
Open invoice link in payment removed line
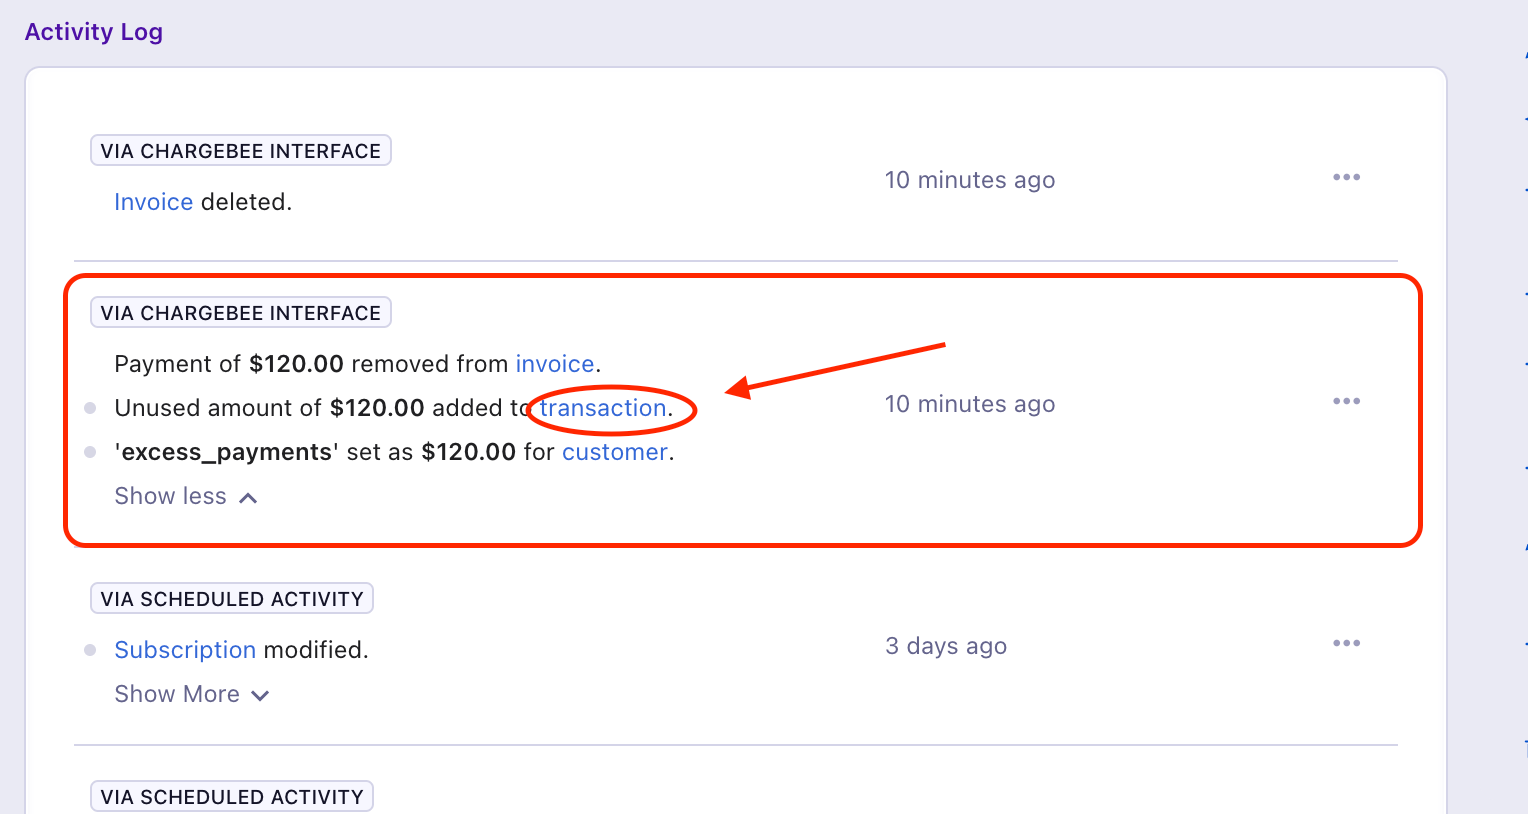[554, 364]
